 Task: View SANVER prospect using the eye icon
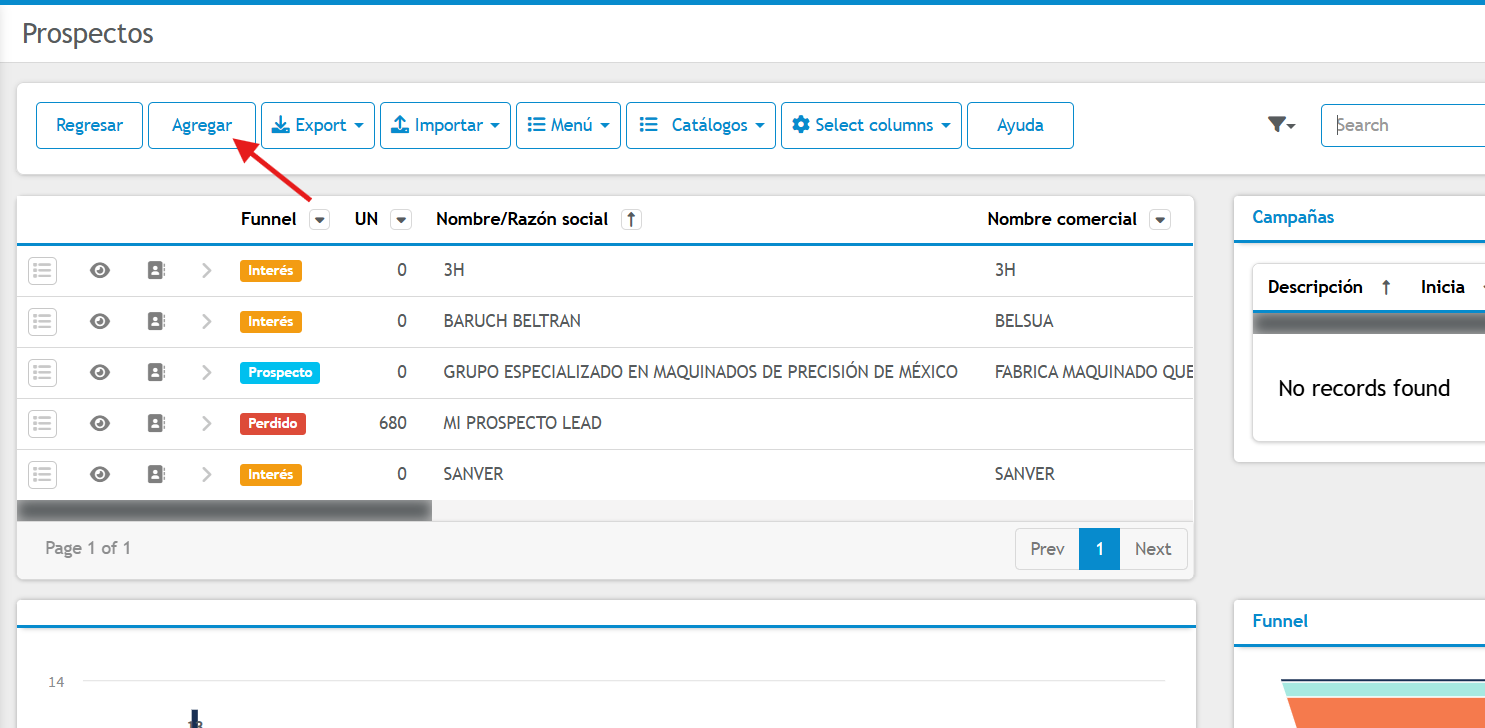click(99, 474)
